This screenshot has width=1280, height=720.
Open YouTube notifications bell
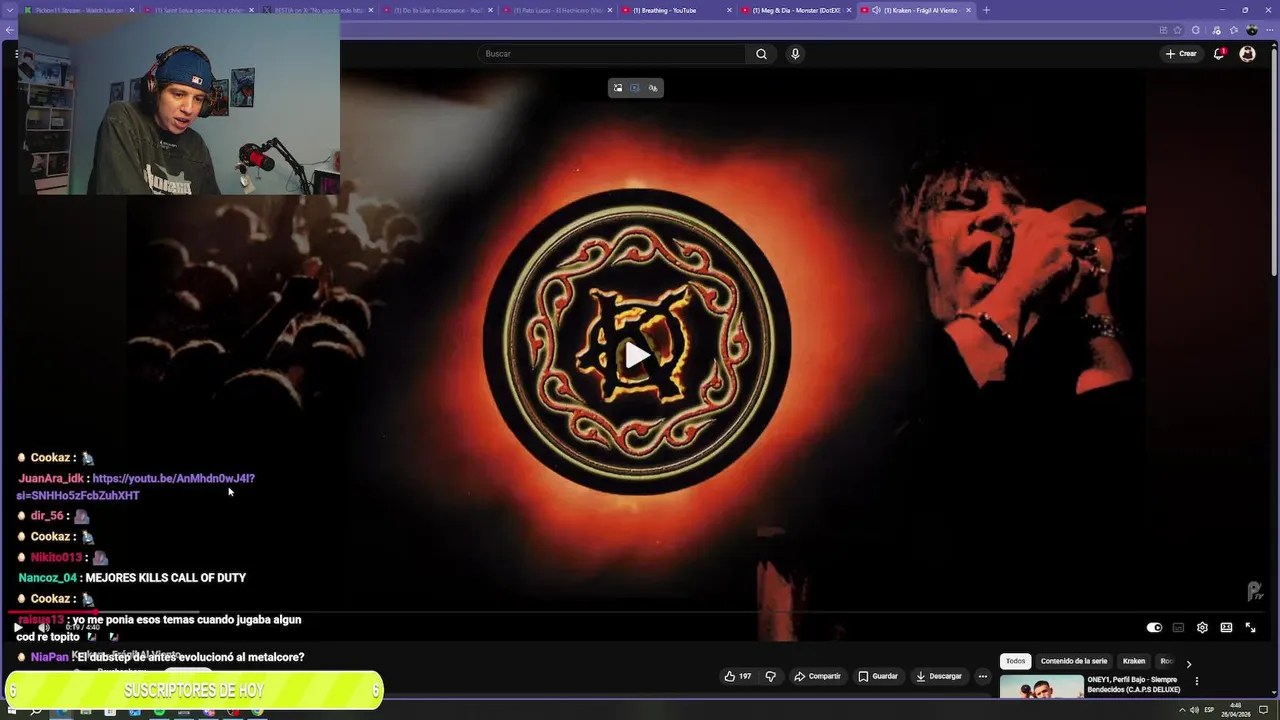click(1219, 54)
